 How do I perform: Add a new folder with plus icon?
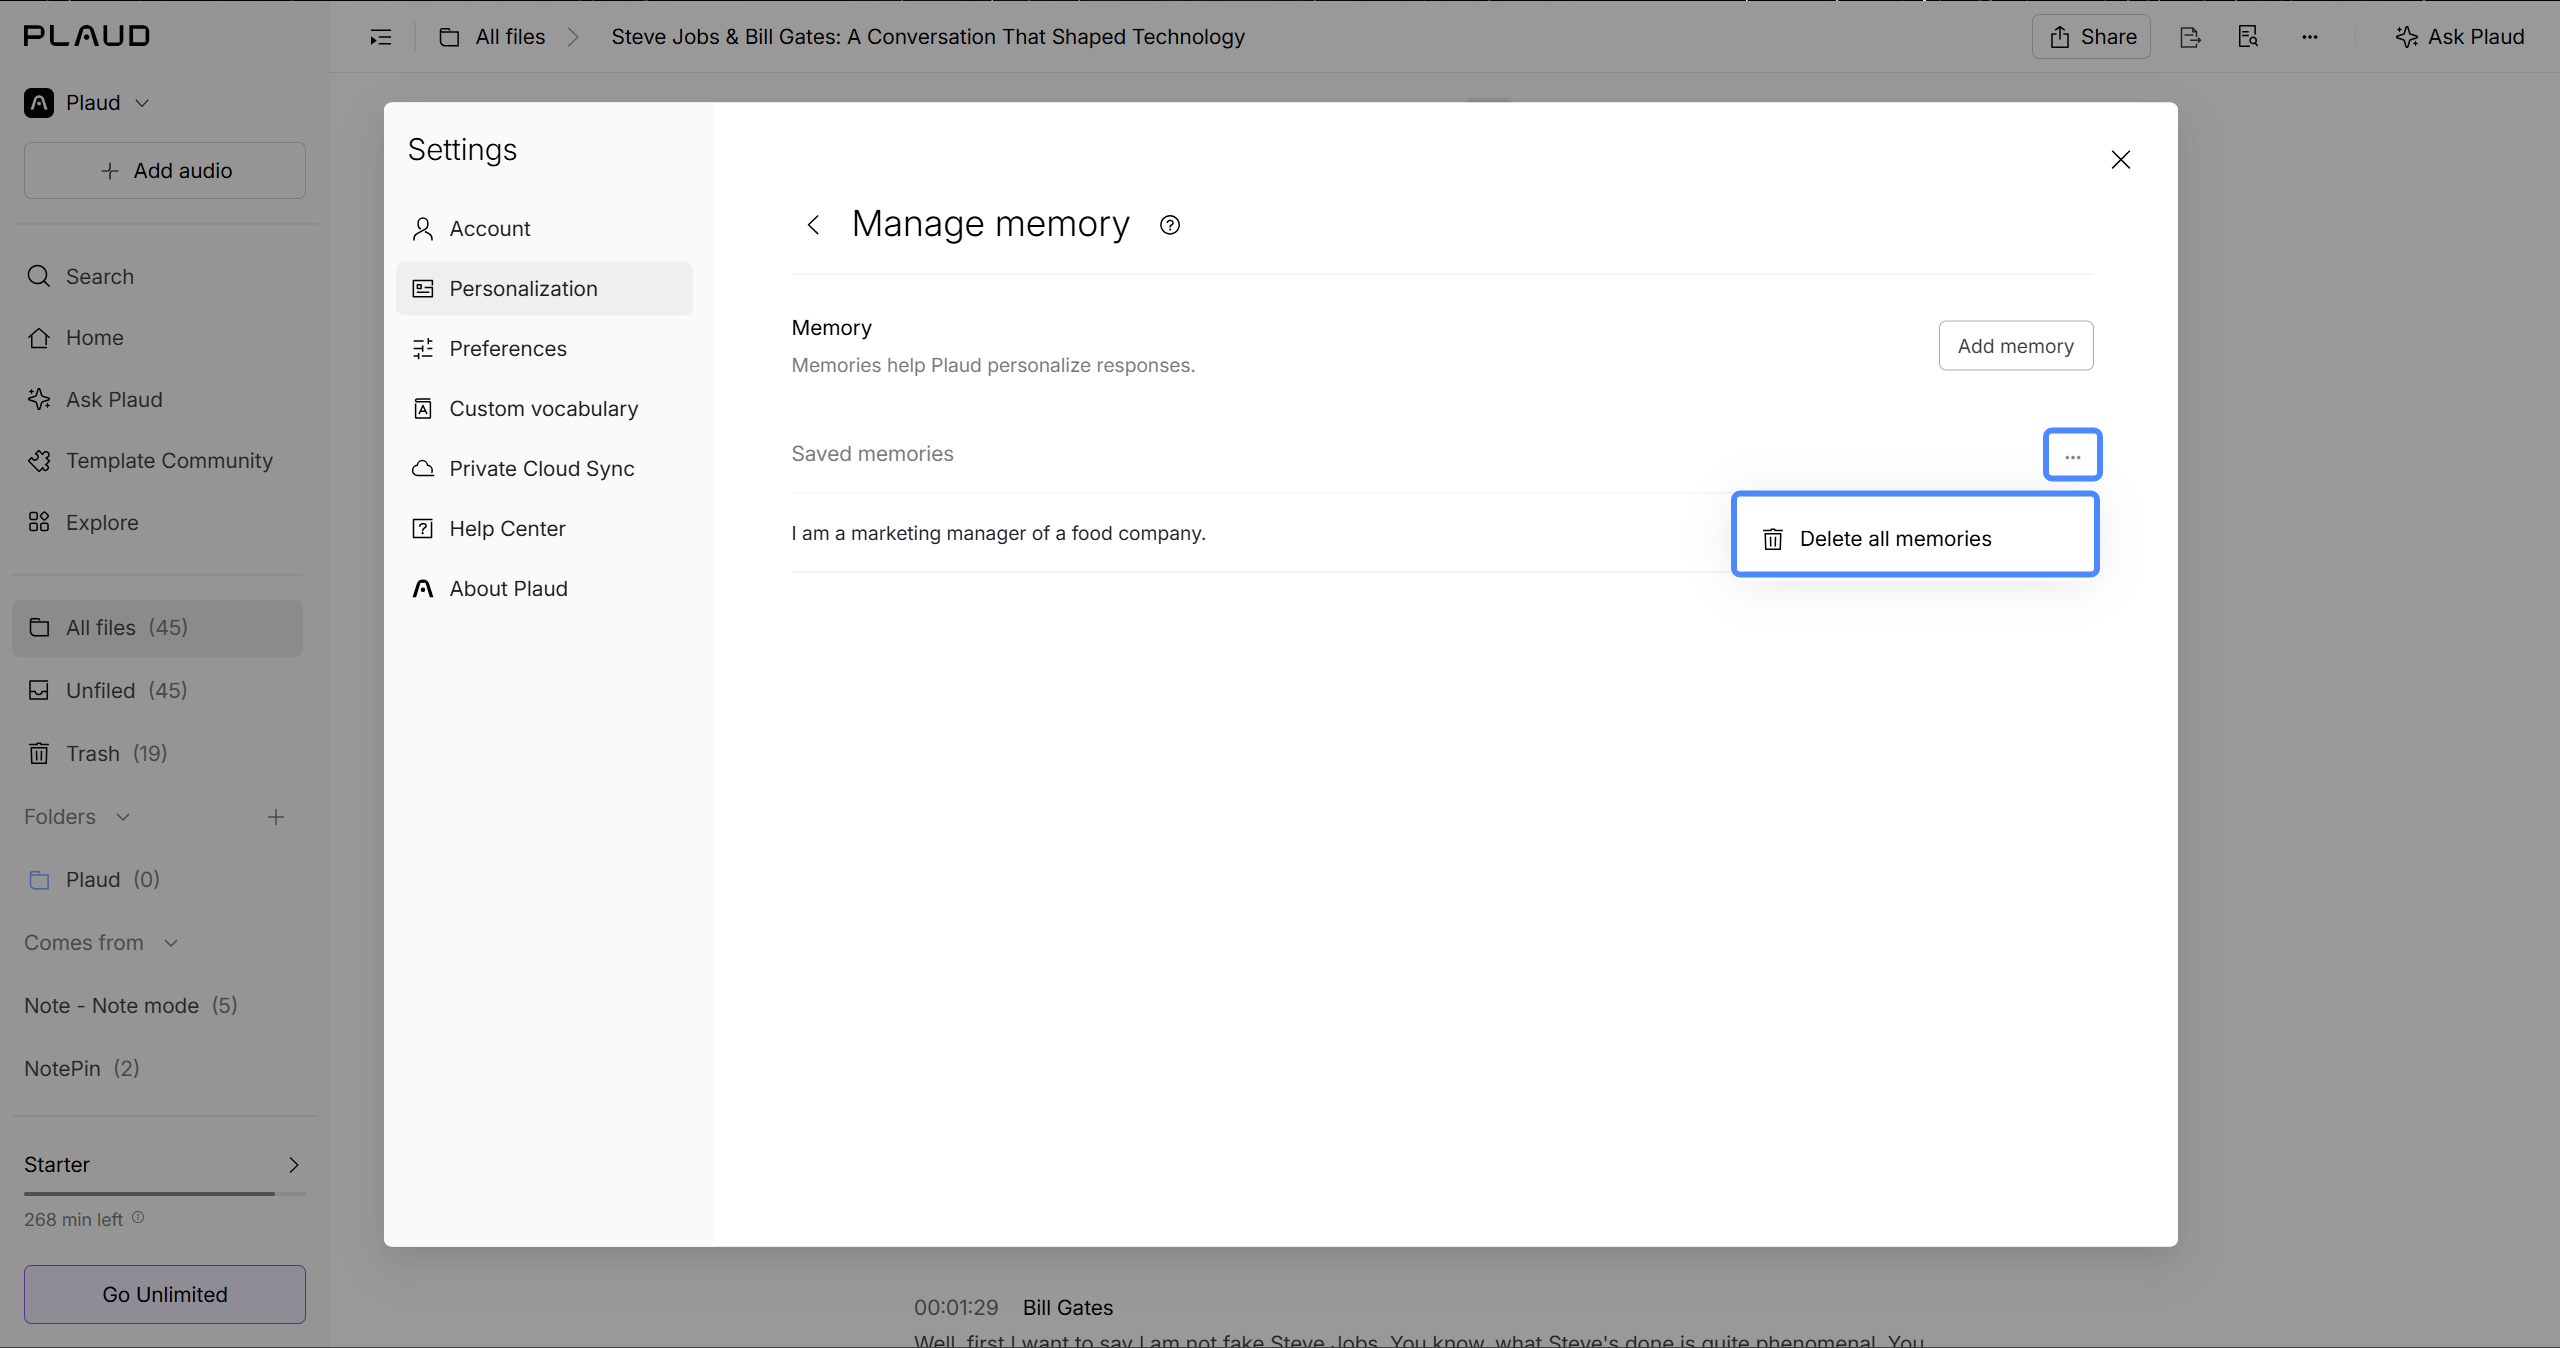[276, 817]
